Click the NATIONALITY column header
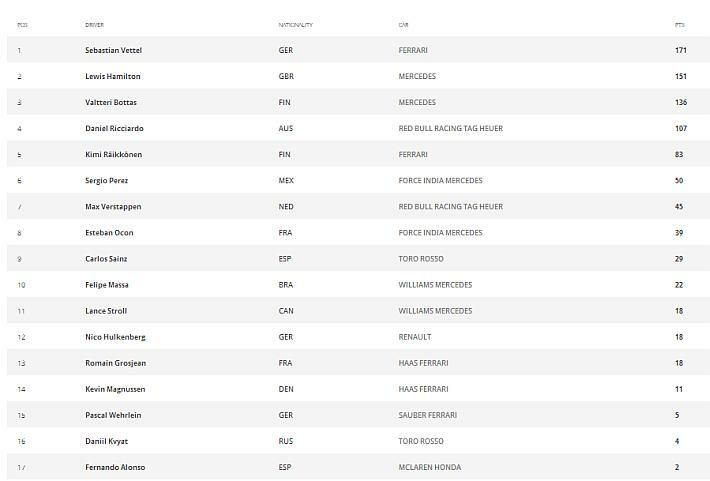710x481 pixels. click(x=295, y=25)
